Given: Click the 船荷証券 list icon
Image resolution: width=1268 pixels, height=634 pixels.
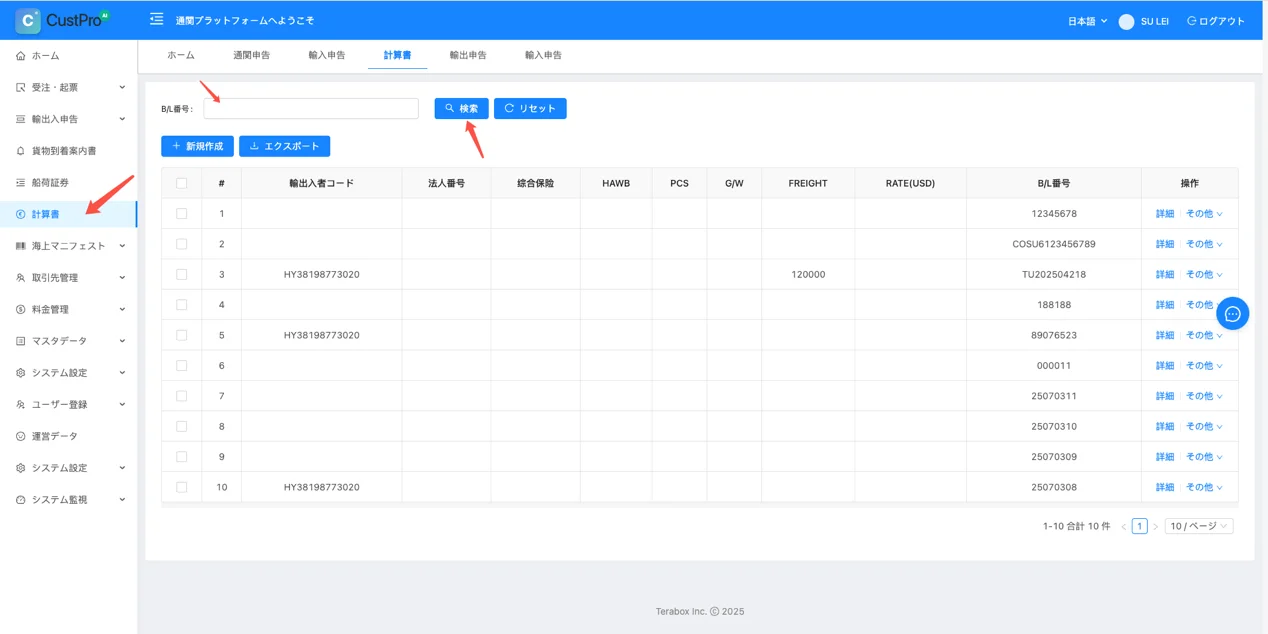Looking at the screenshot, I should coord(21,183).
